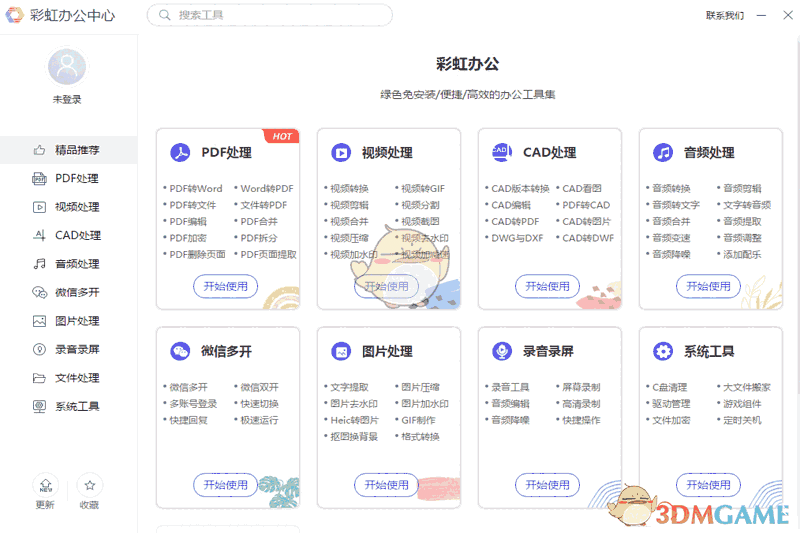Click the 联系我们 link
Viewport: 800px width, 533px height.
coord(724,15)
